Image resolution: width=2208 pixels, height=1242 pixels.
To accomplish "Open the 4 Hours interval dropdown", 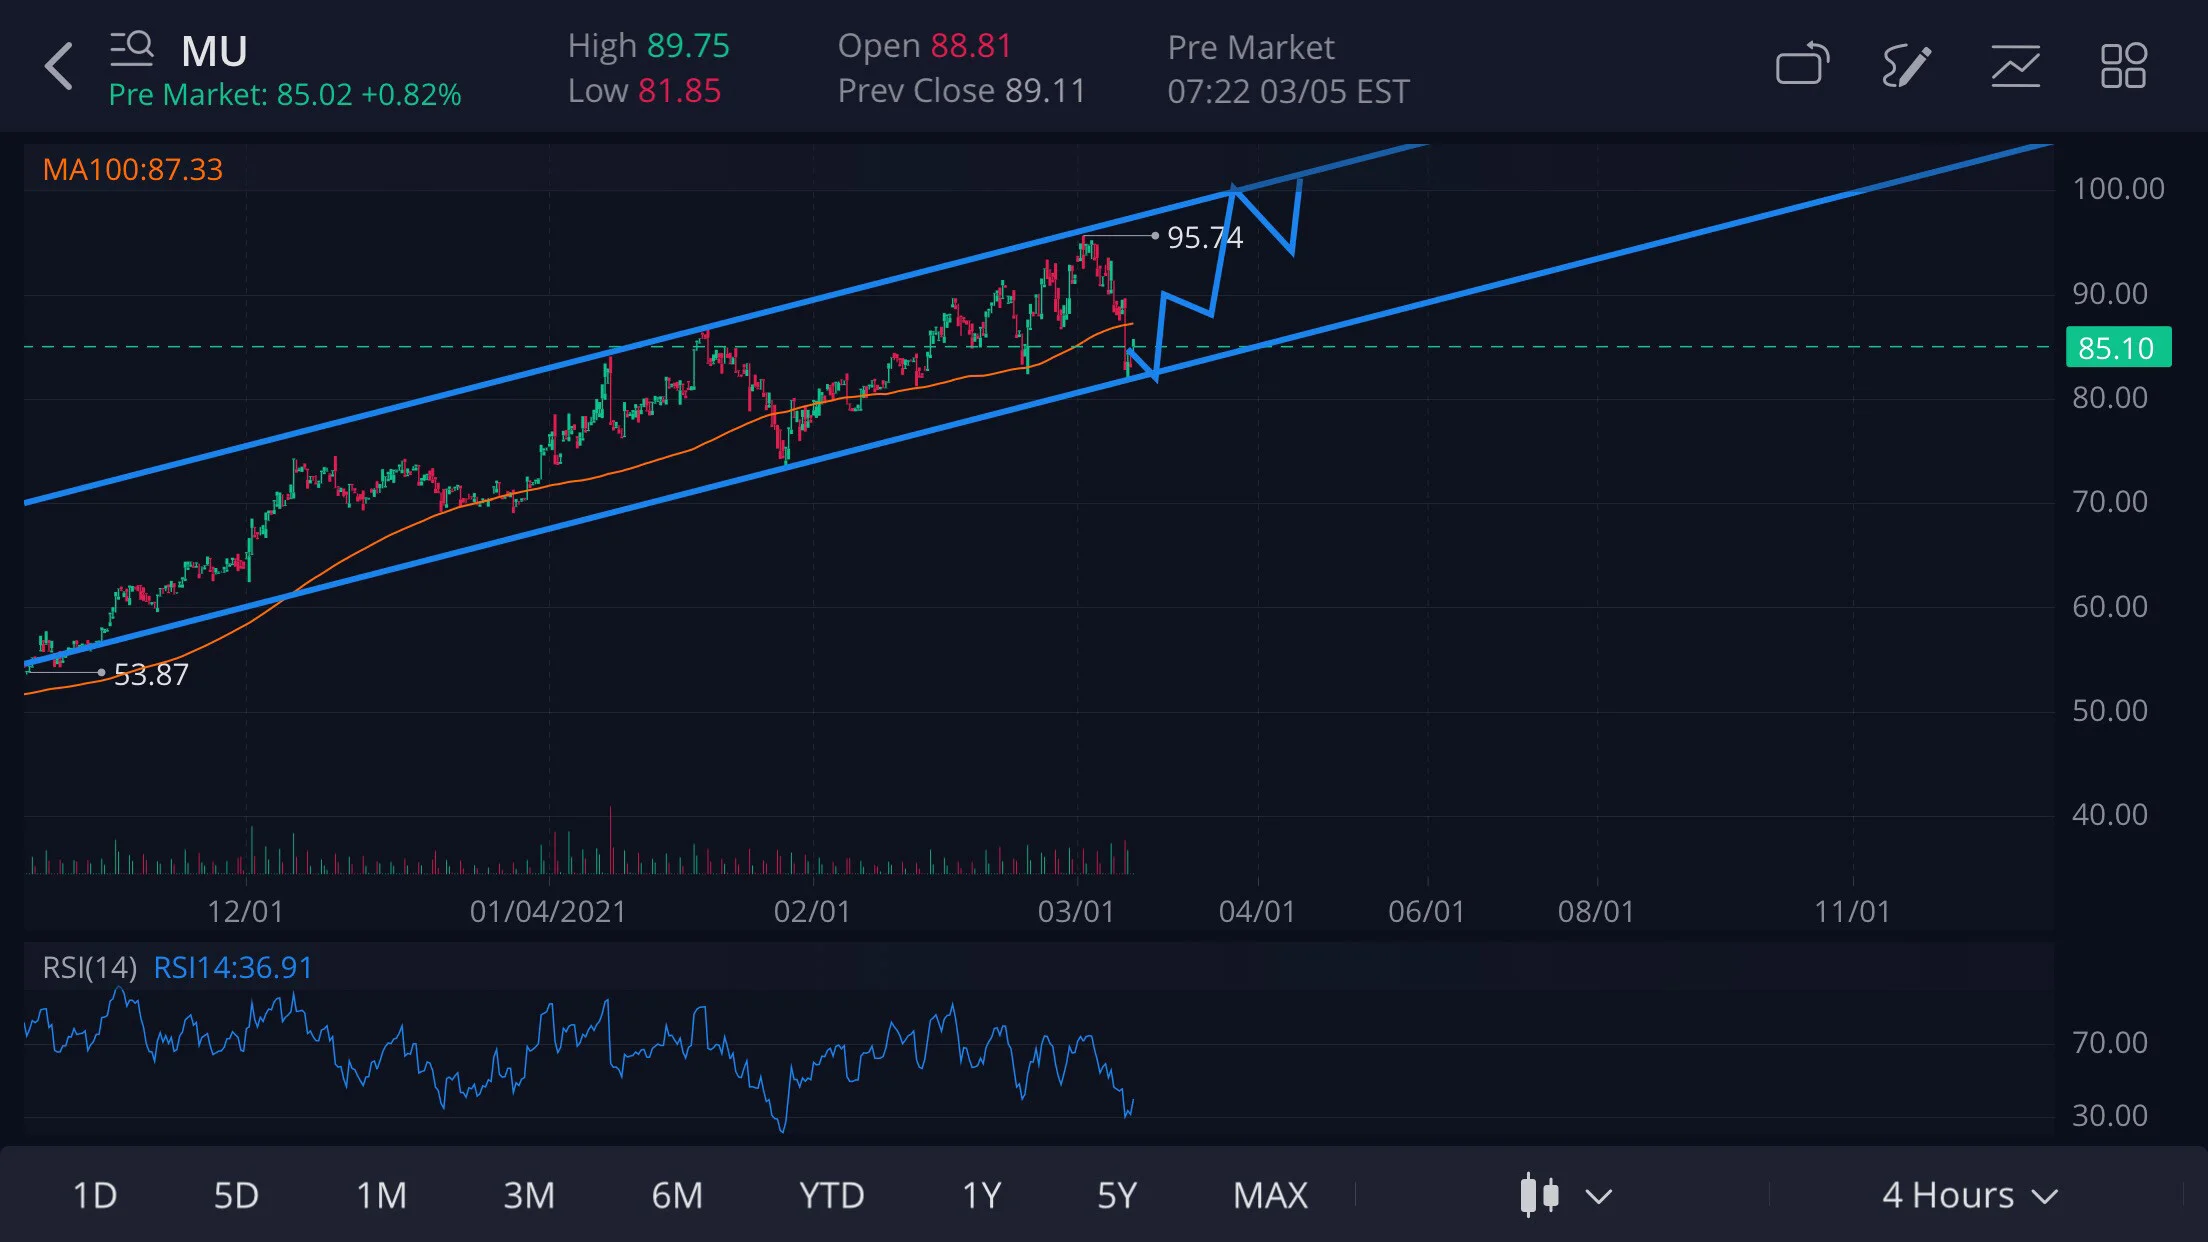I will (1969, 1195).
